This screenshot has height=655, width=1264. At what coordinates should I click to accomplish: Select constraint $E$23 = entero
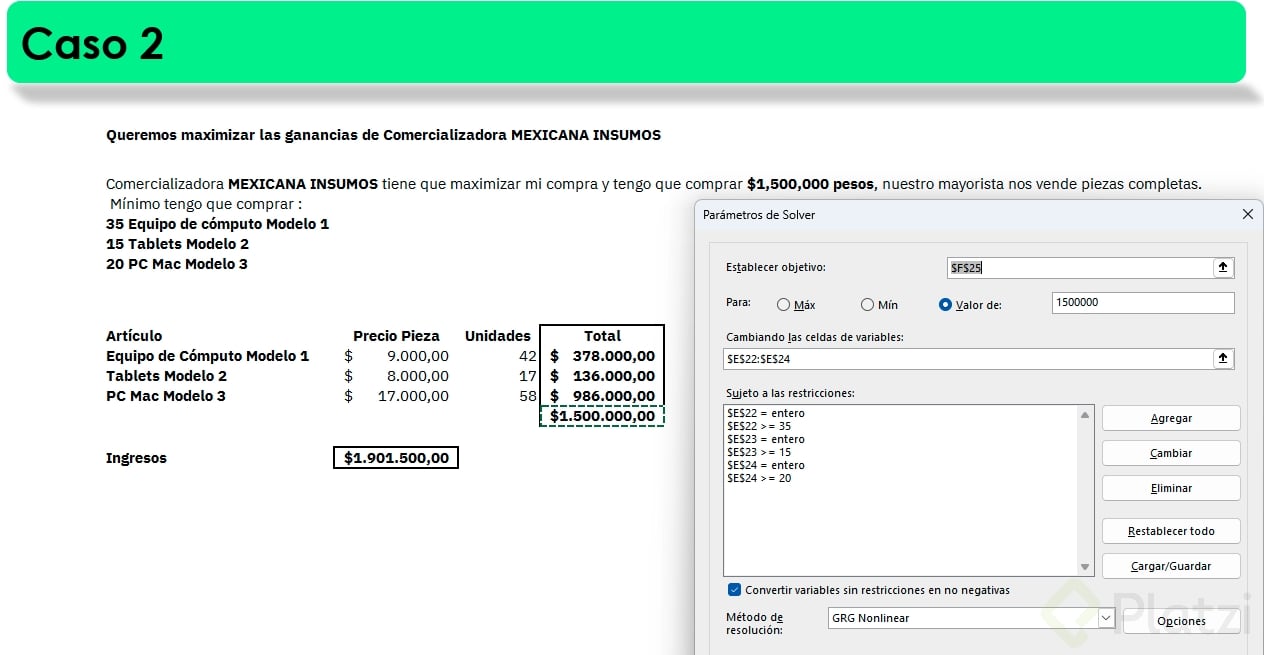pyautogui.click(x=766, y=439)
